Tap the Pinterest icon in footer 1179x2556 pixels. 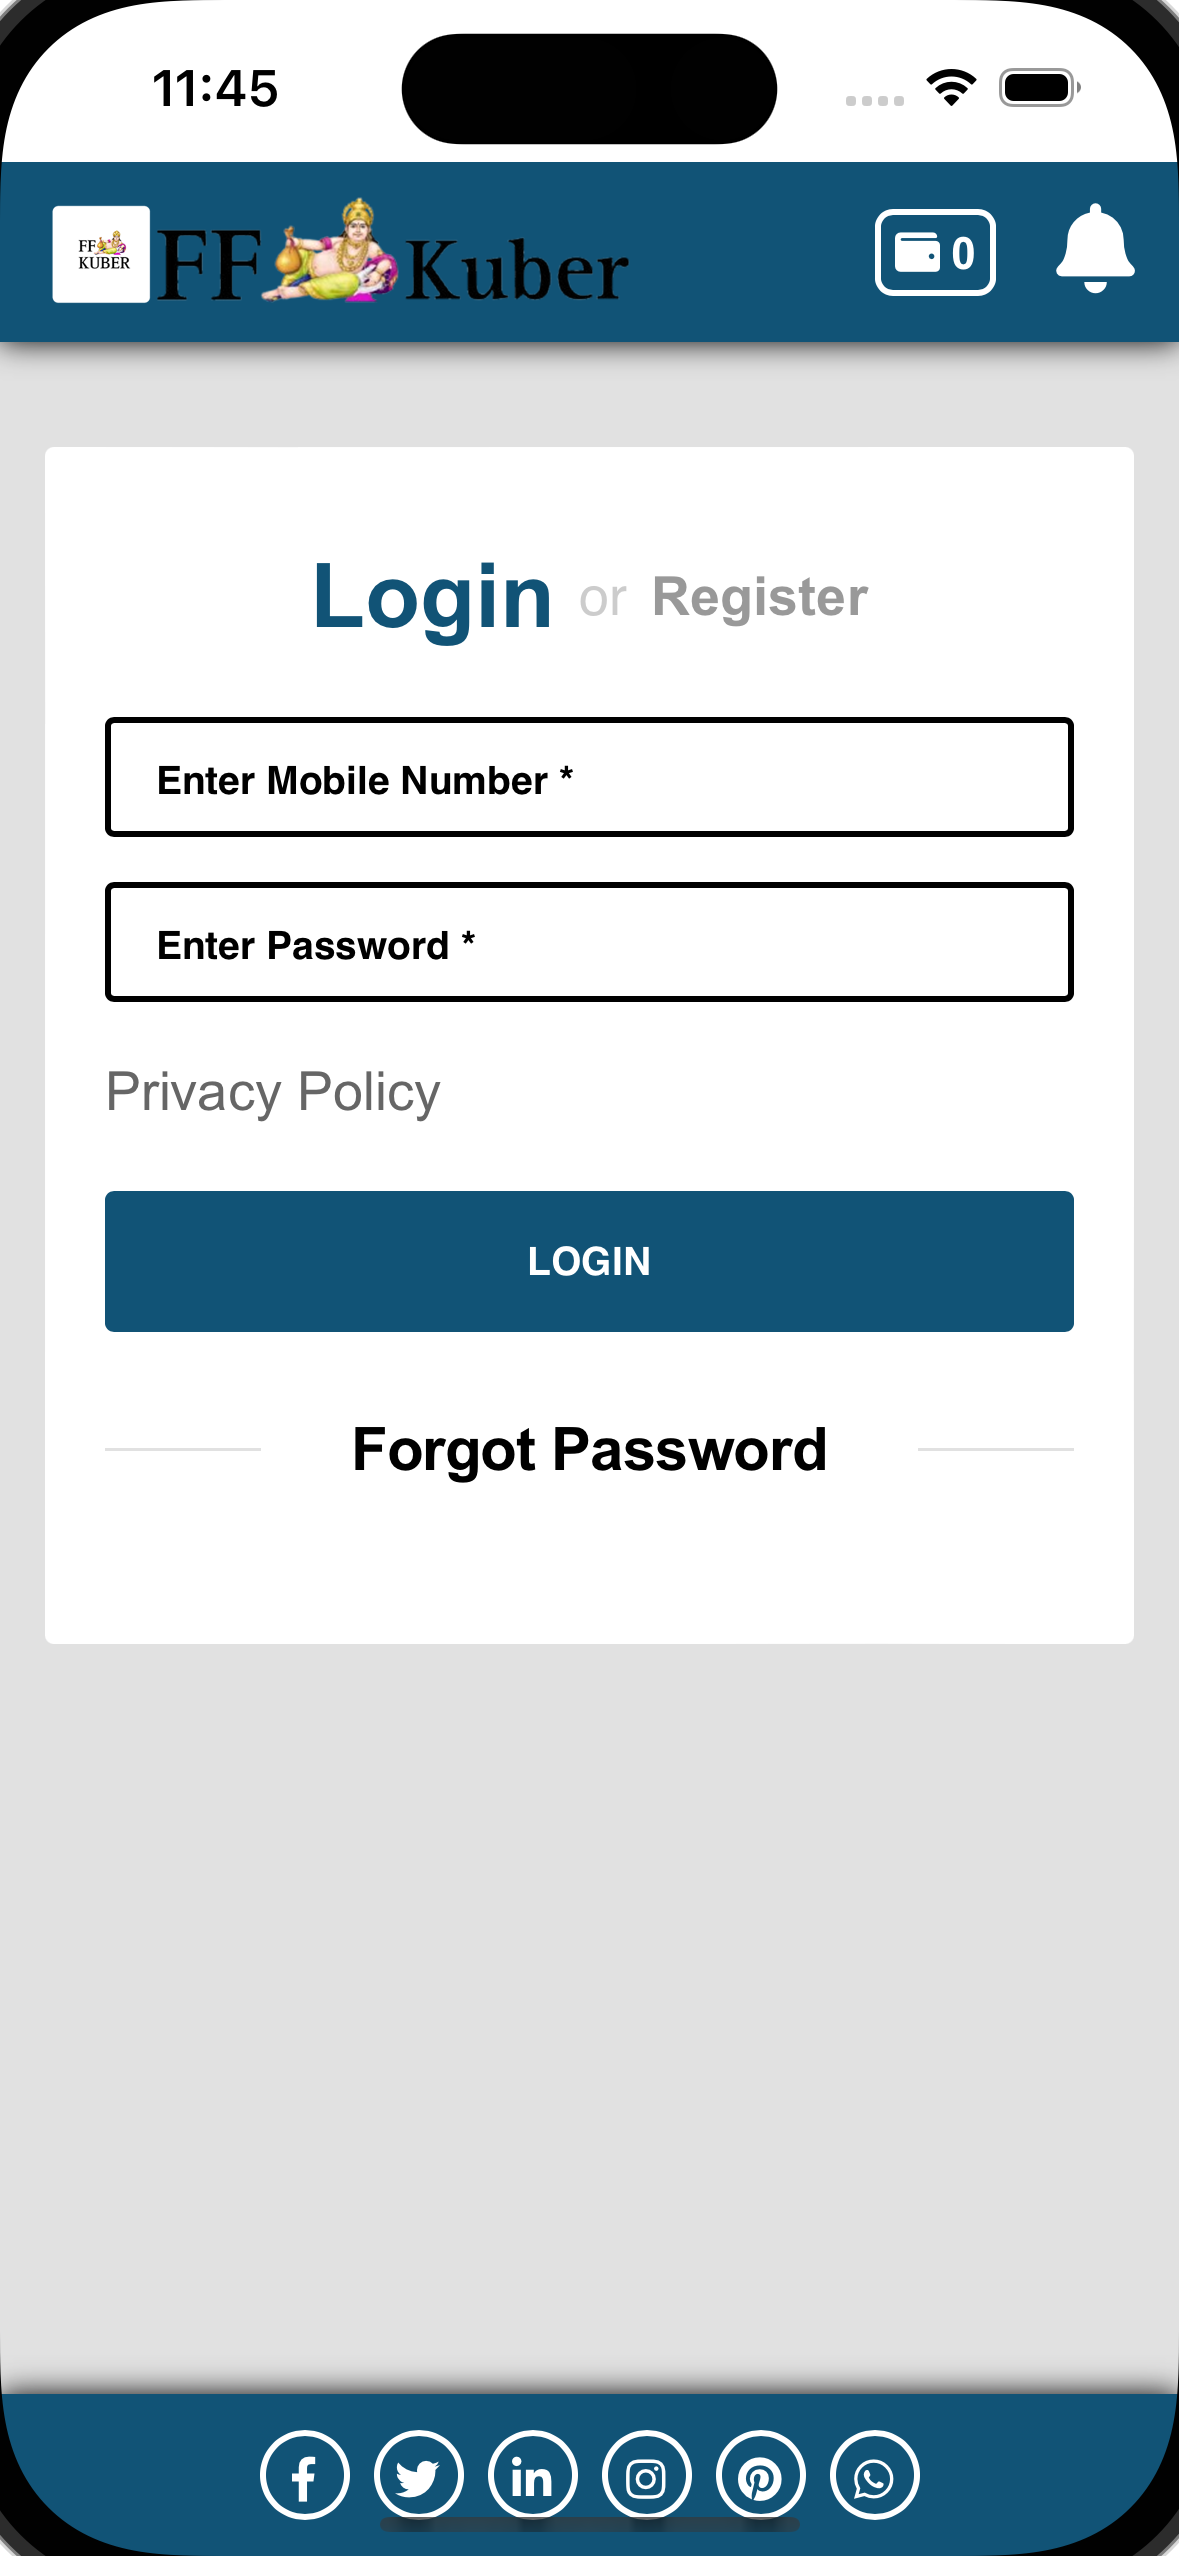point(761,2476)
